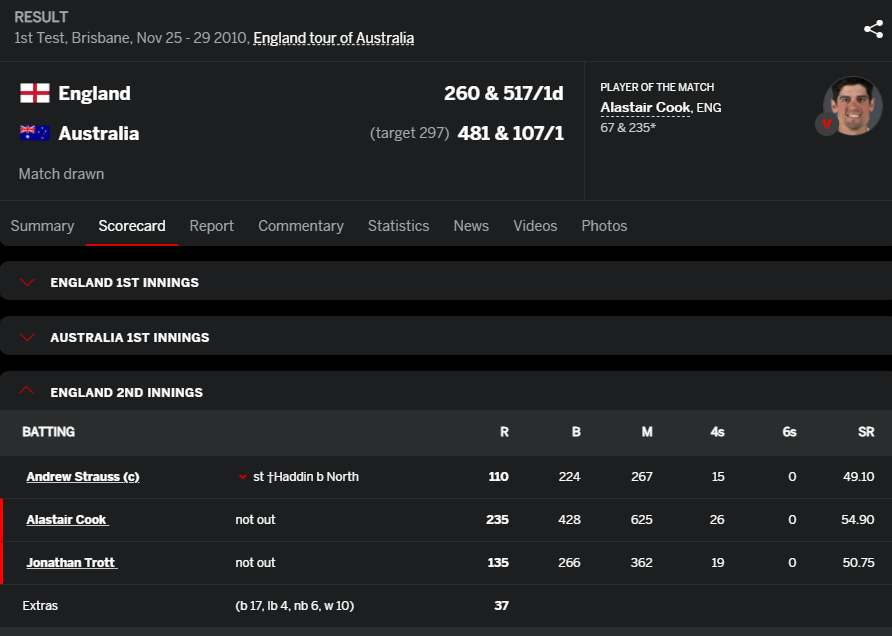Open the Videos tab
Screen dimensions: 892x636
tap(535, 226)
